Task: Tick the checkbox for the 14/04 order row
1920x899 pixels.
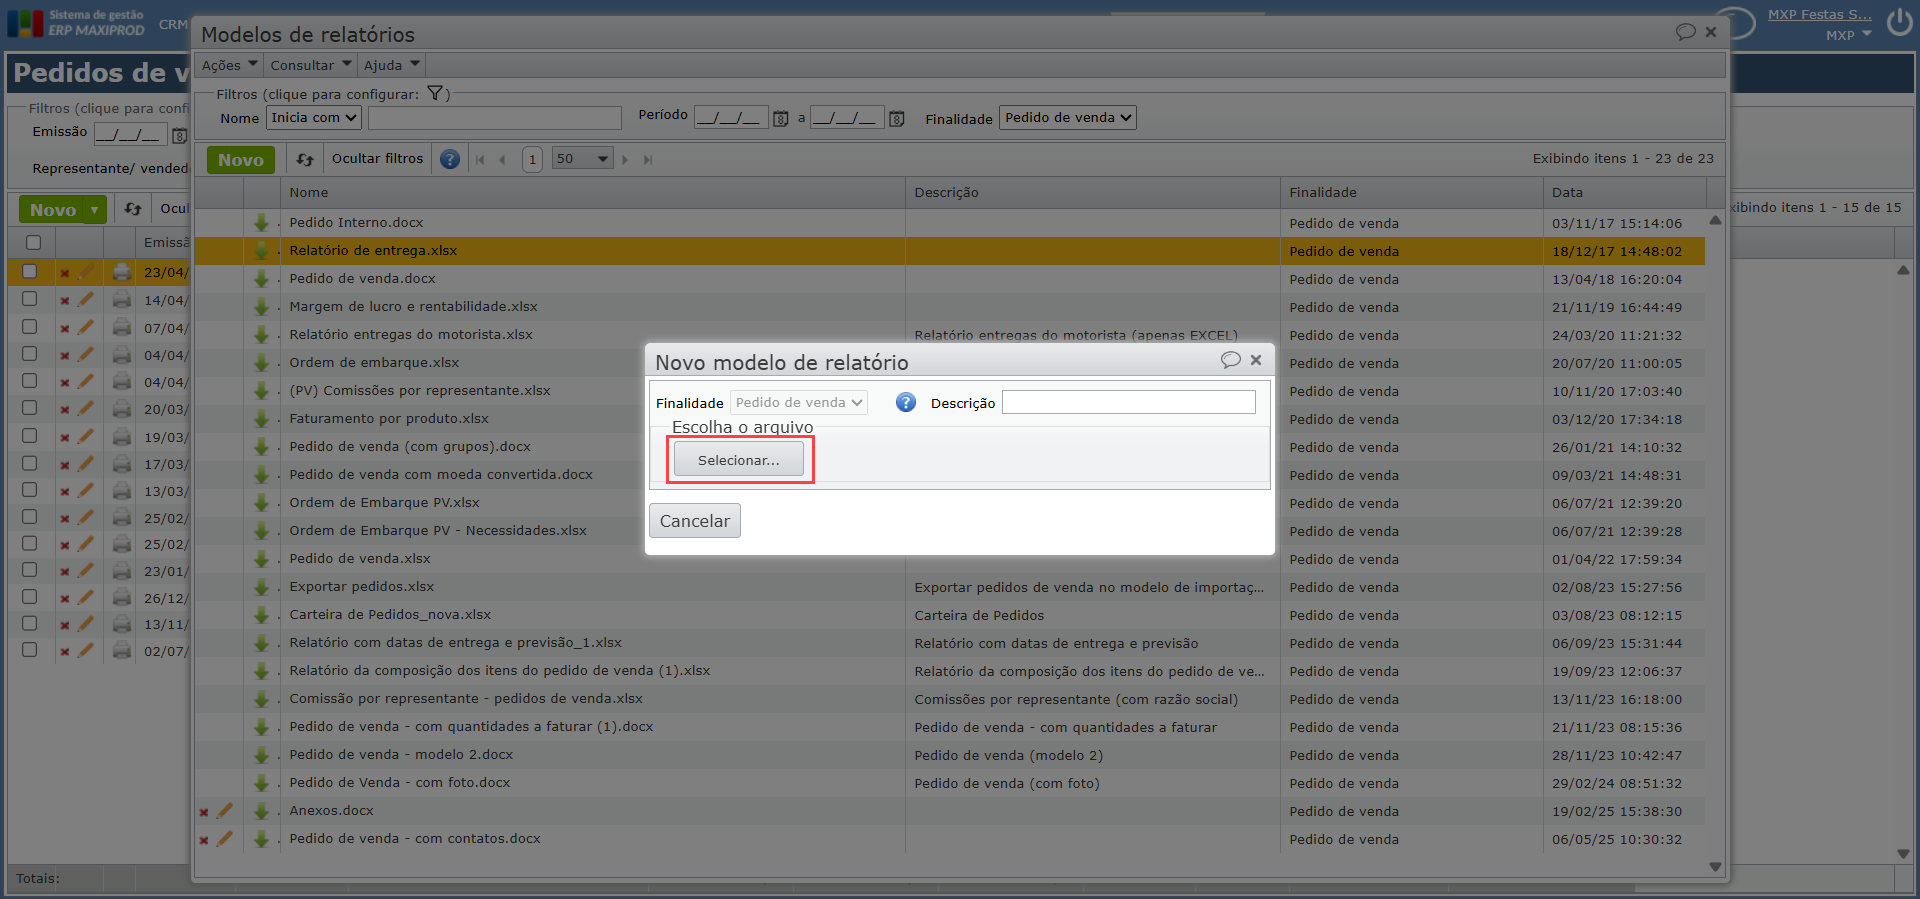Action: tap(30, 299)
